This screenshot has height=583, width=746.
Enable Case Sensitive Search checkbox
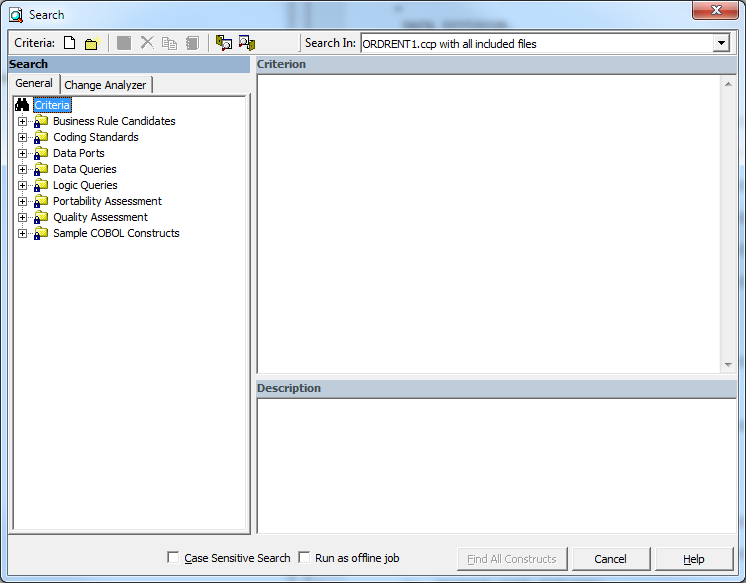click(174, 558)
